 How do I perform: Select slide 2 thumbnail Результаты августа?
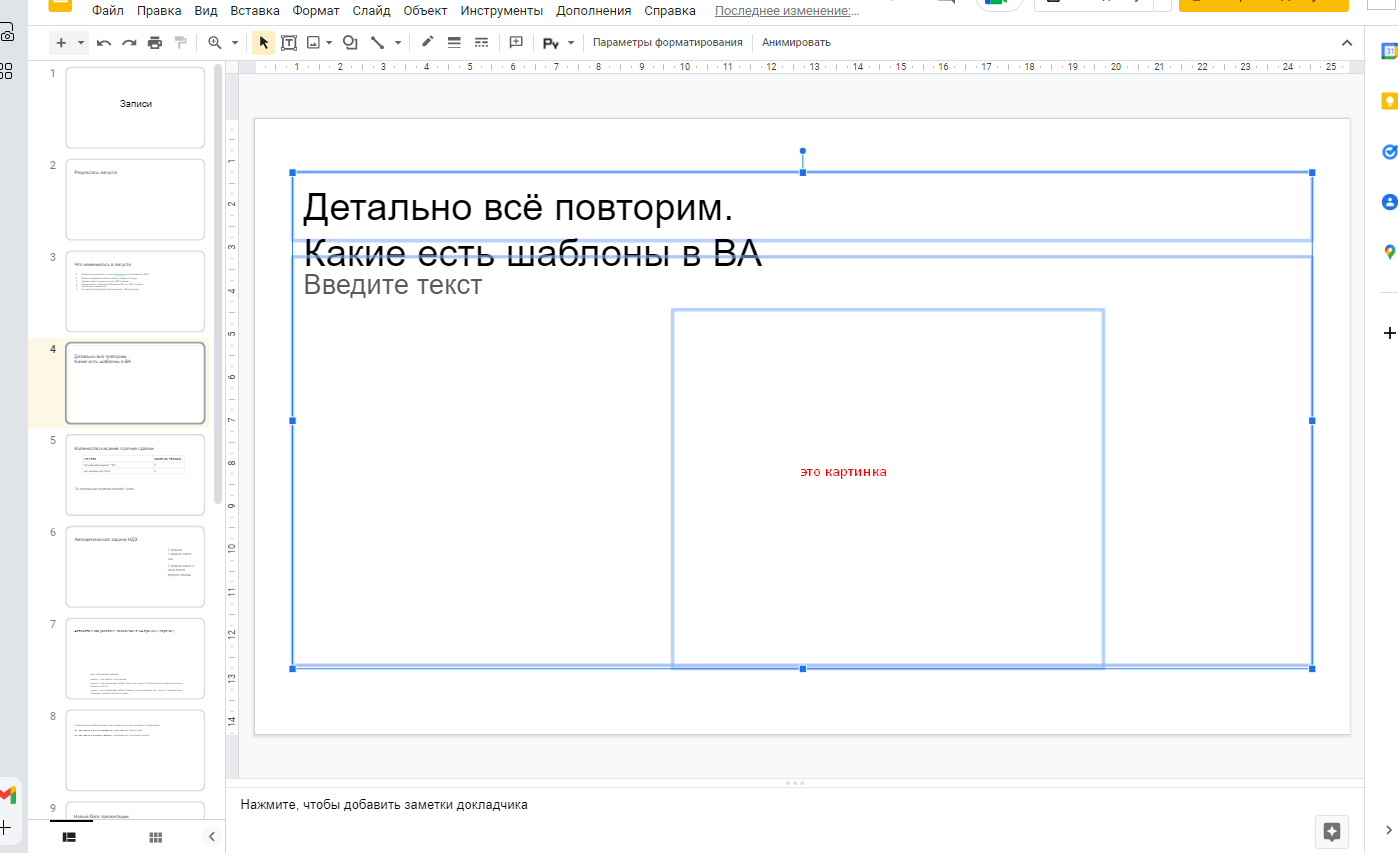(135, 199)
